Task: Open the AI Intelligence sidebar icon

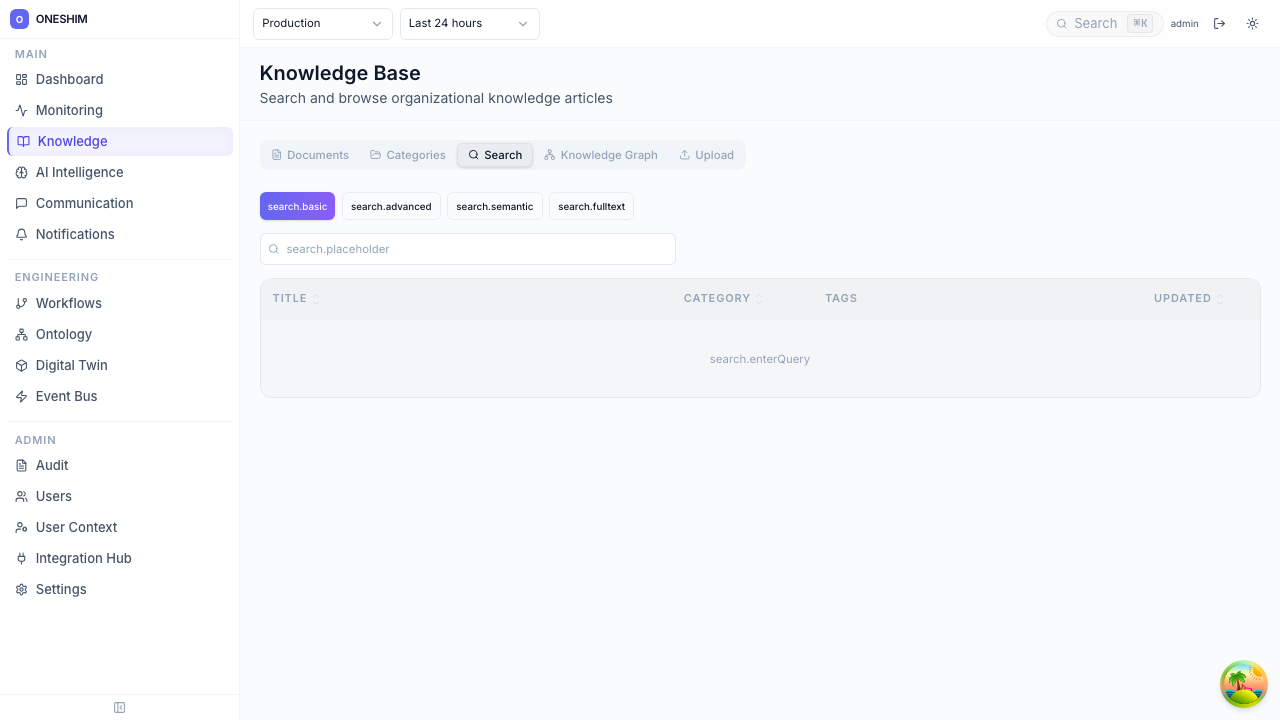Action: pyautogui.click(x=21, y=172)
